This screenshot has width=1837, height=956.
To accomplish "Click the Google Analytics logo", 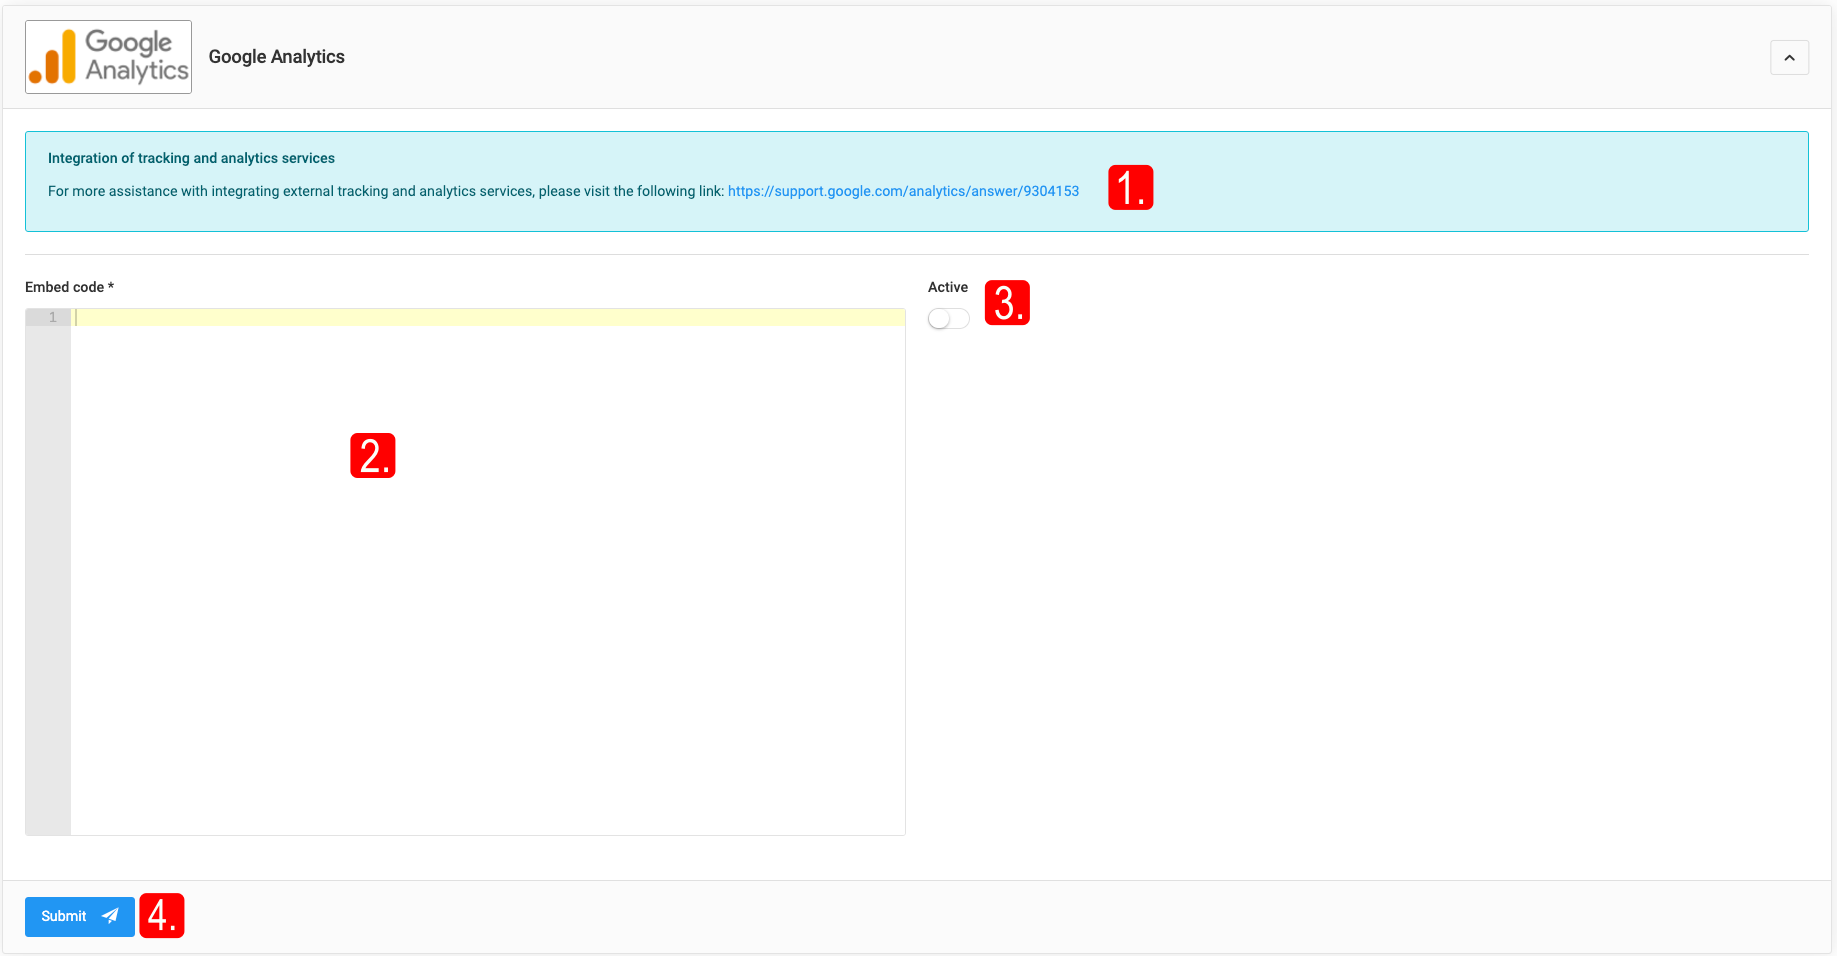I will pos(107,56).
